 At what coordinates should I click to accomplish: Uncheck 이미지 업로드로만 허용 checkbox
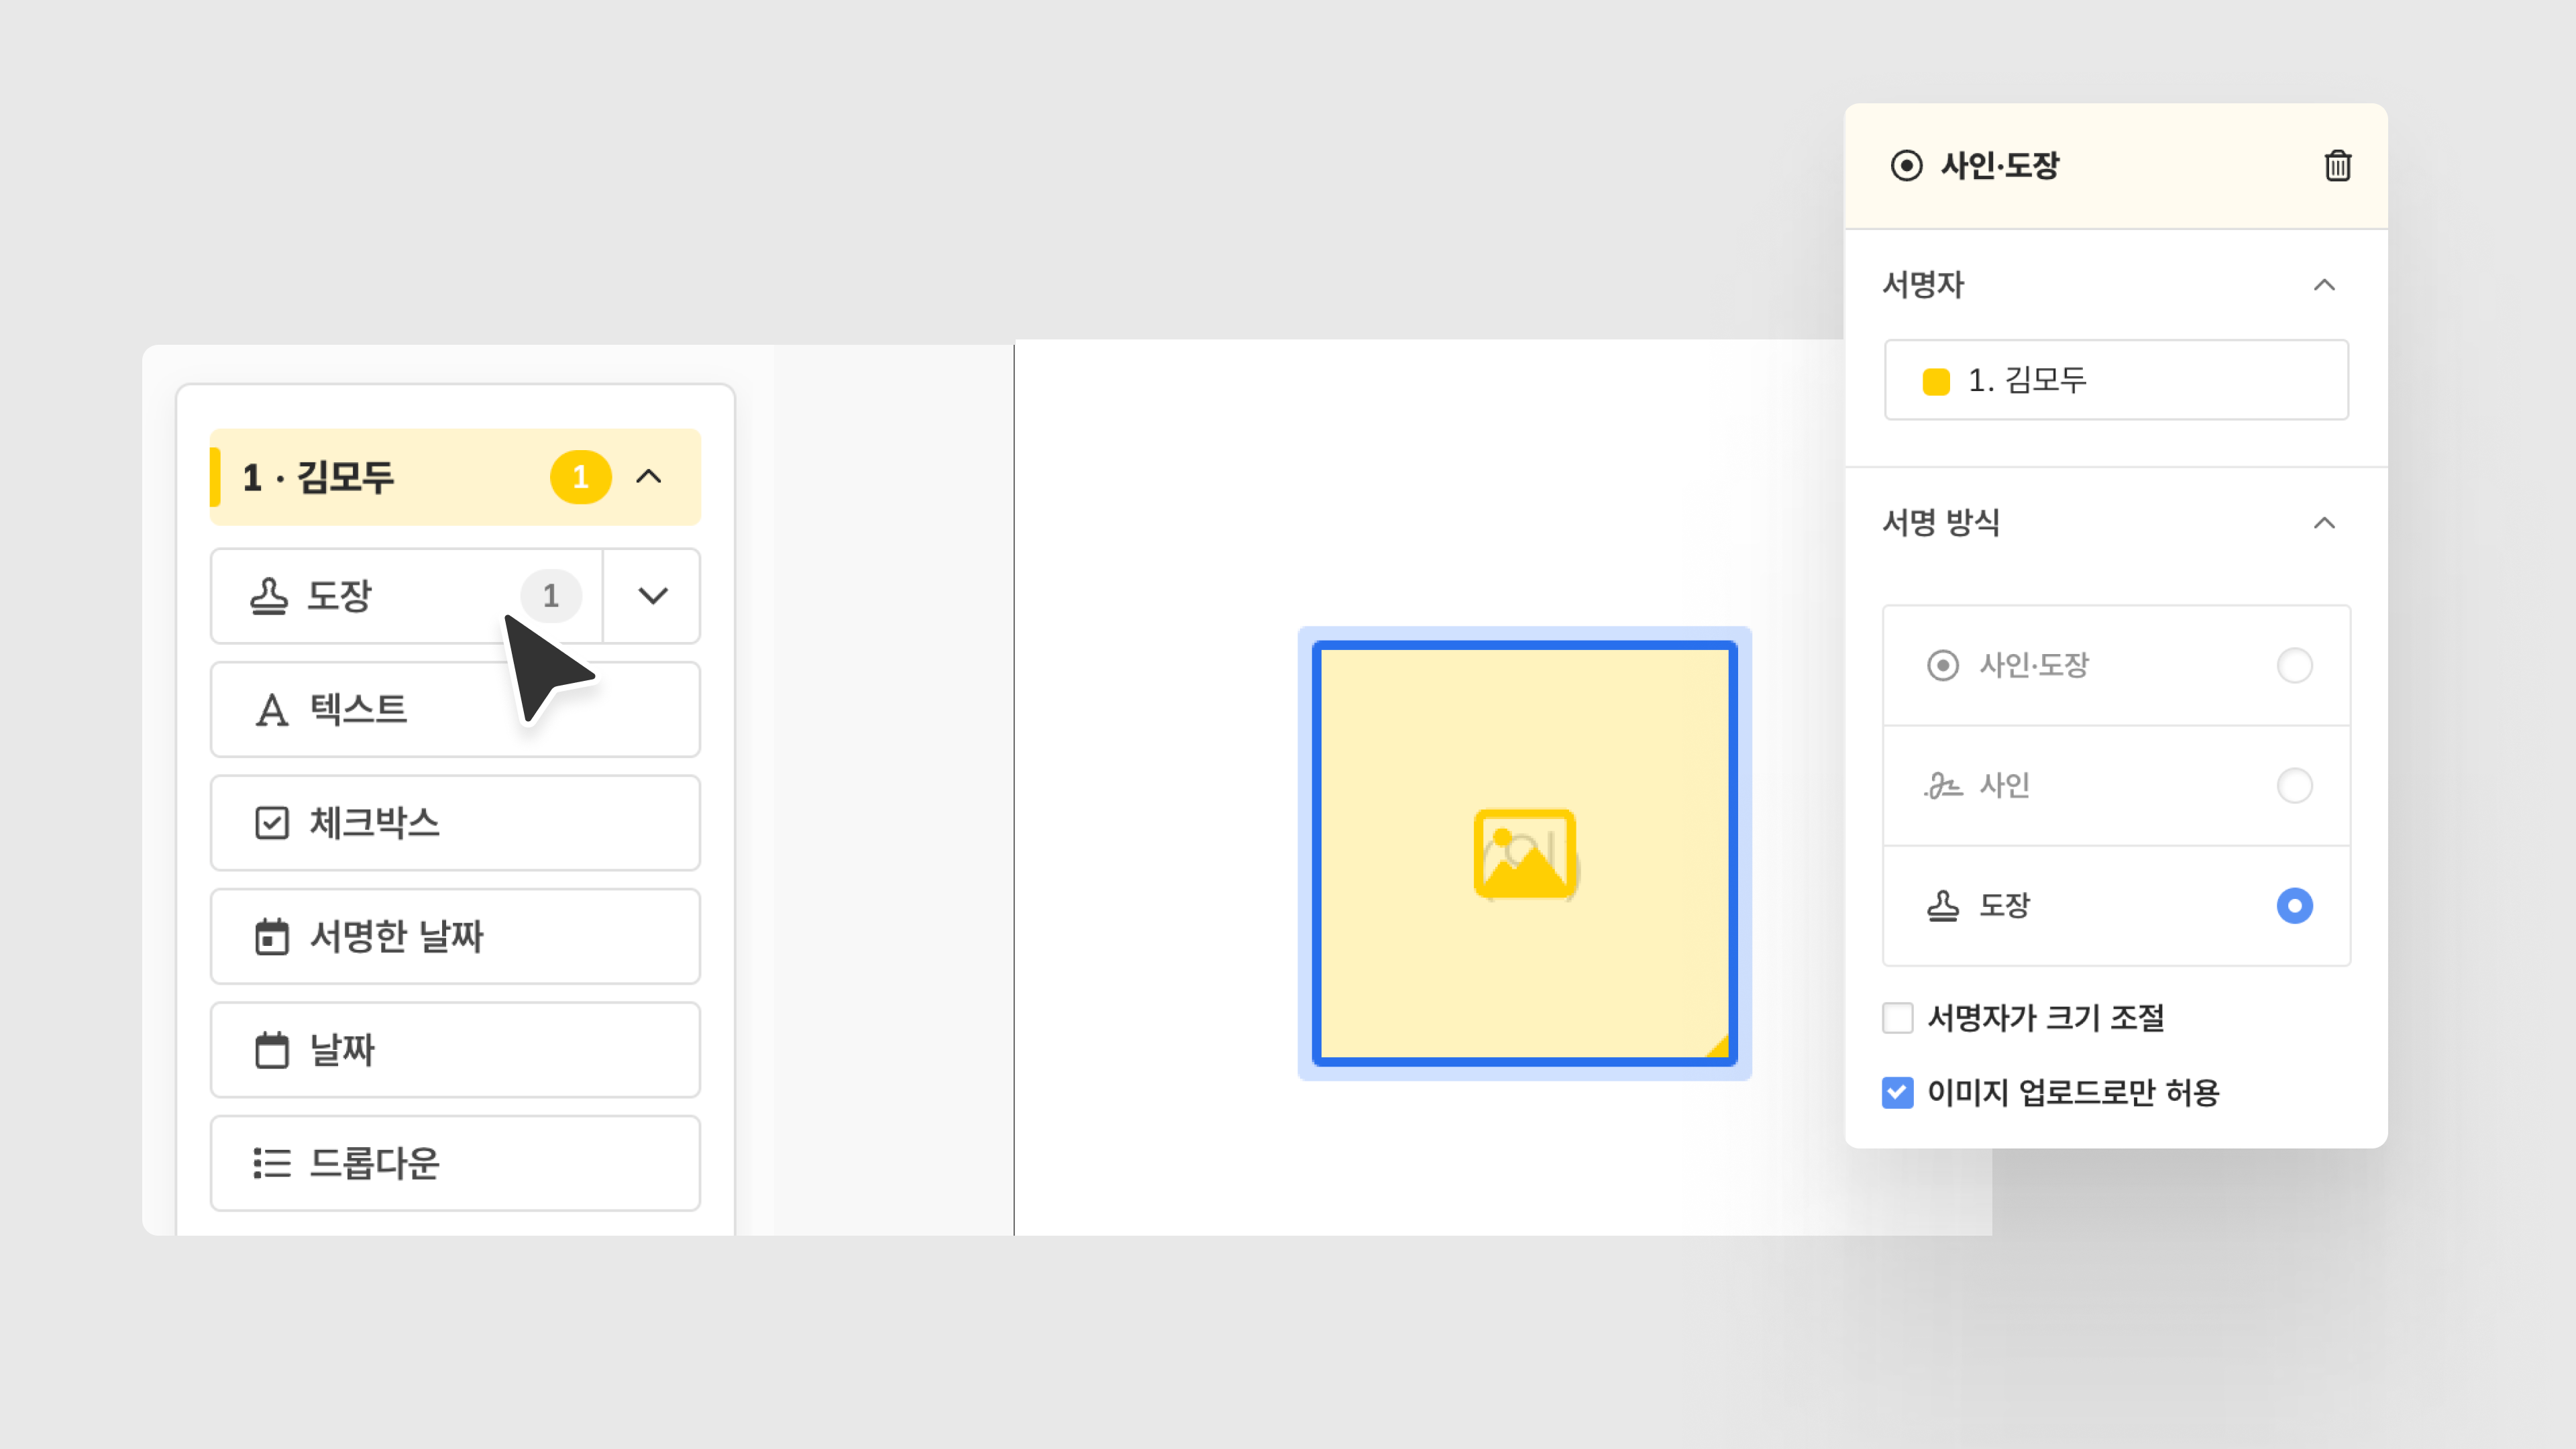pos(1897,1092)
